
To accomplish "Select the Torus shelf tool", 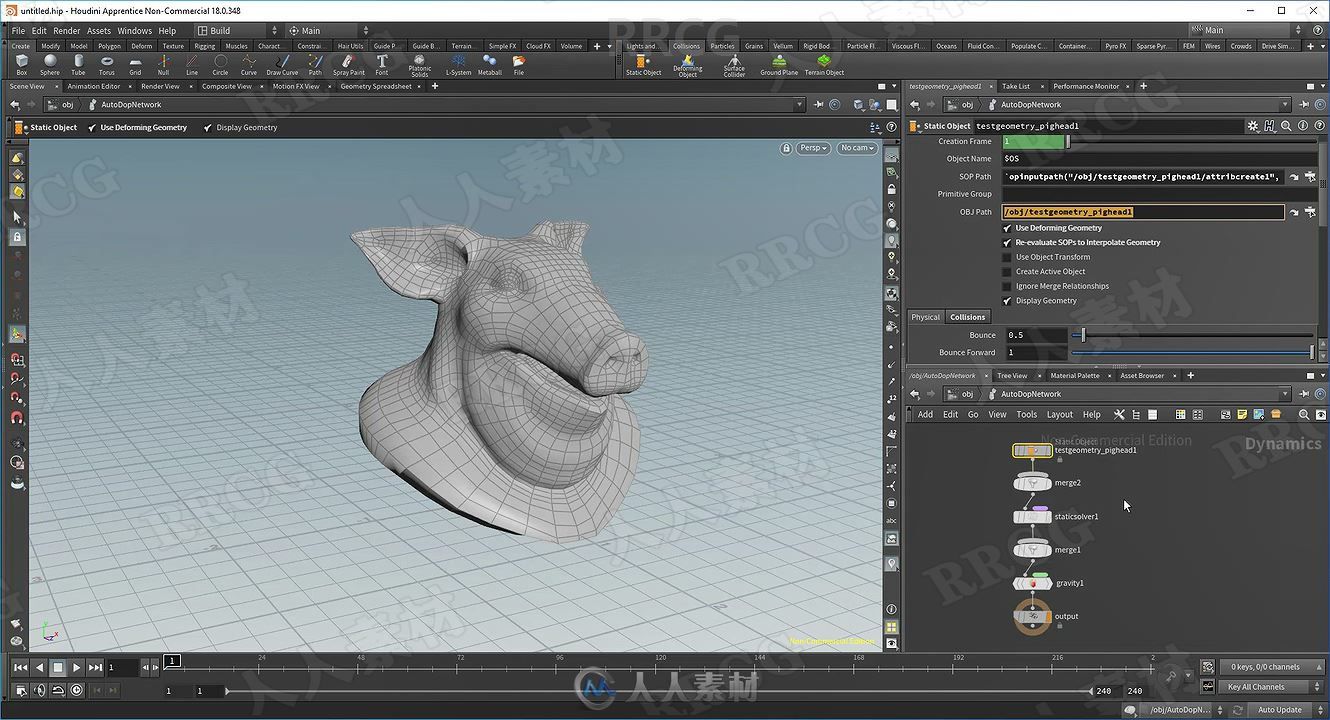I will pyautogui.click(x=106, y=65).
